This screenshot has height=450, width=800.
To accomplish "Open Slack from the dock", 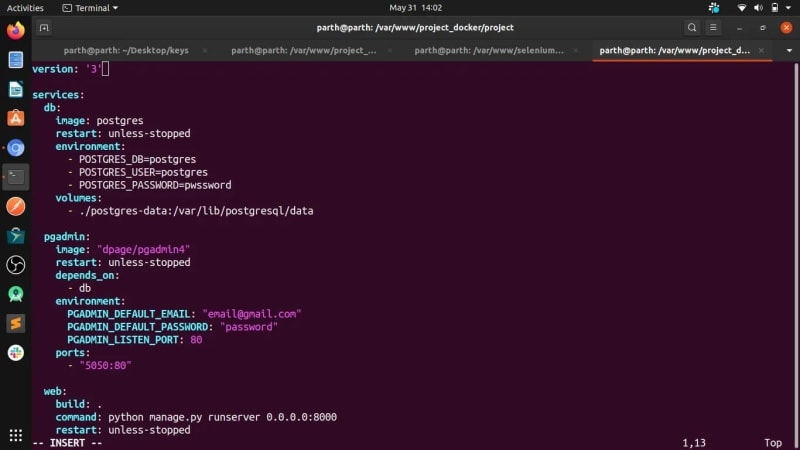I will [x=16, y=352].
